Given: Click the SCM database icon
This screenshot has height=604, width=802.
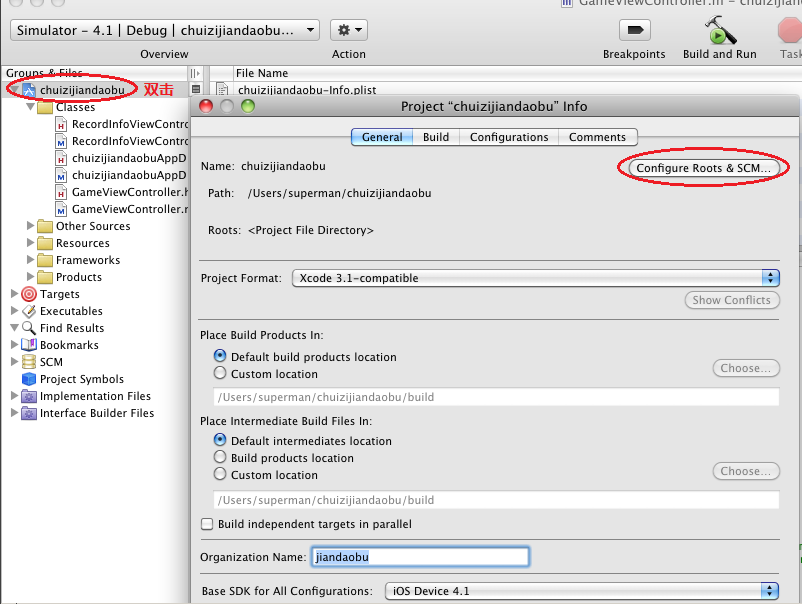Looking at the screenshot, I should click(x=29, y=362).
